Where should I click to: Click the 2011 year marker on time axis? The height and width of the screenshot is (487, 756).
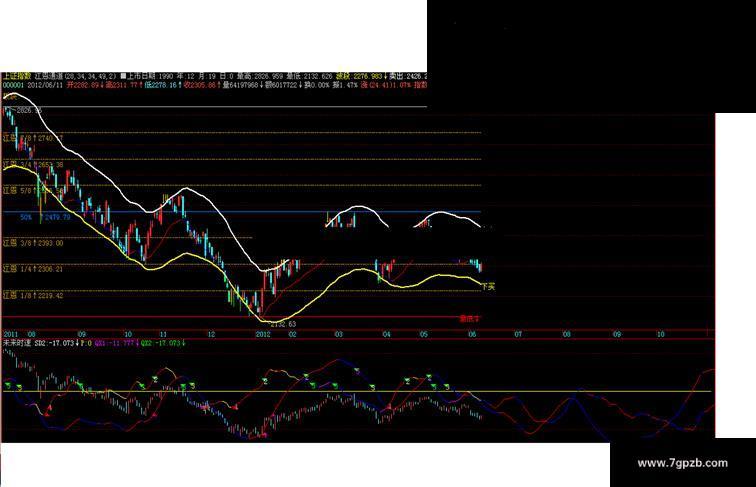tap(11, 334)
